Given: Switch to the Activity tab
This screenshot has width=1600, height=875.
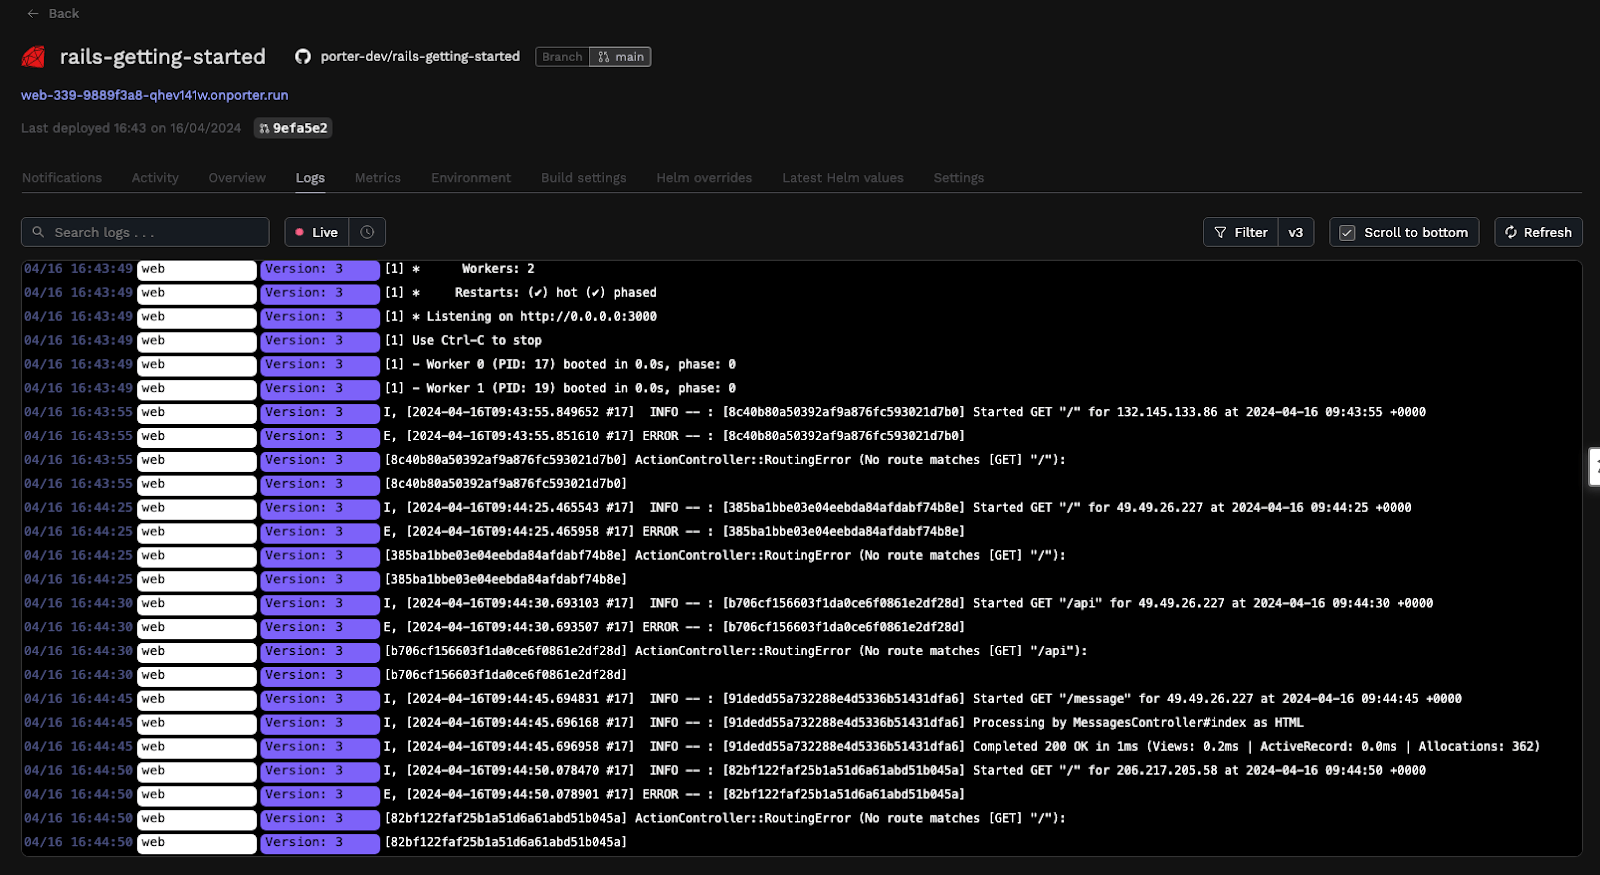Looking at the screenshot, I should tap(155, 178).
